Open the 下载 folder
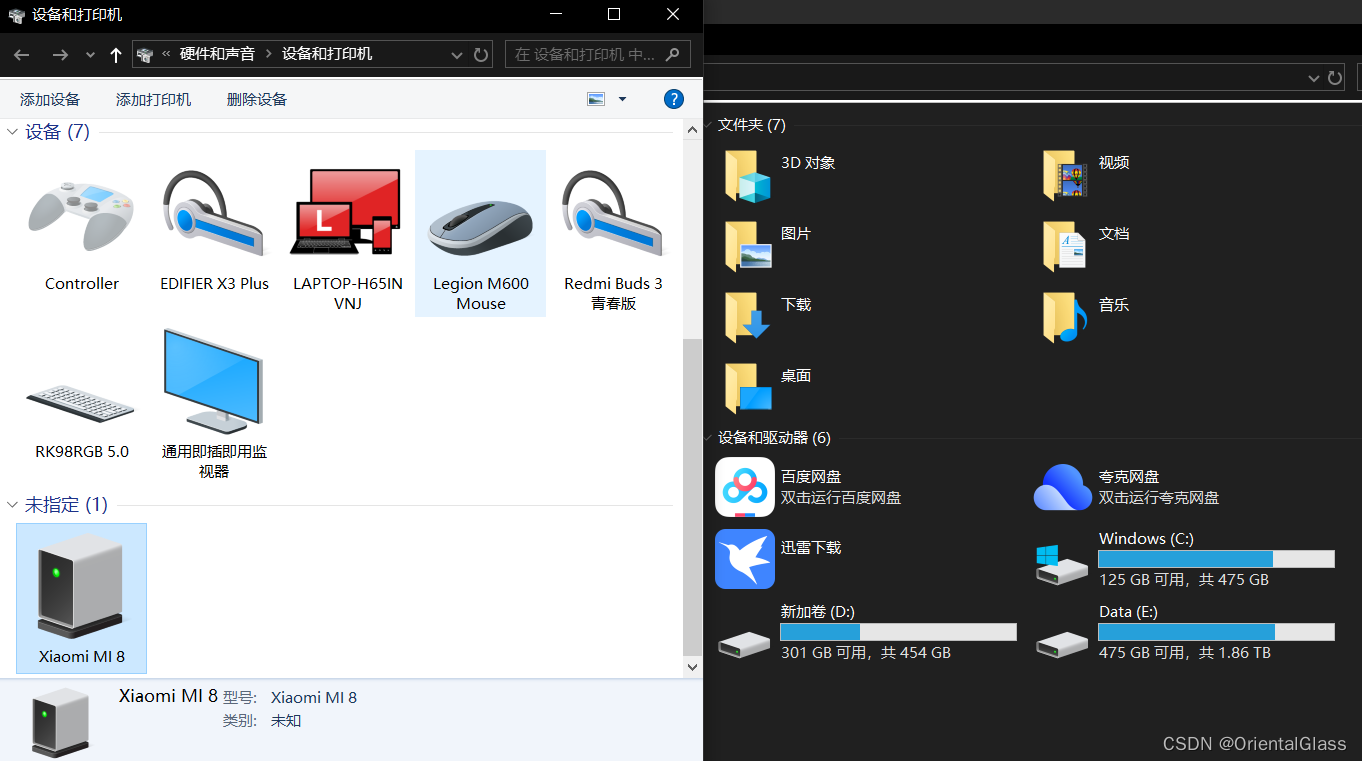Image resolution: width=1362 pixels, height=761 pixels. click(x=749, y=317)
